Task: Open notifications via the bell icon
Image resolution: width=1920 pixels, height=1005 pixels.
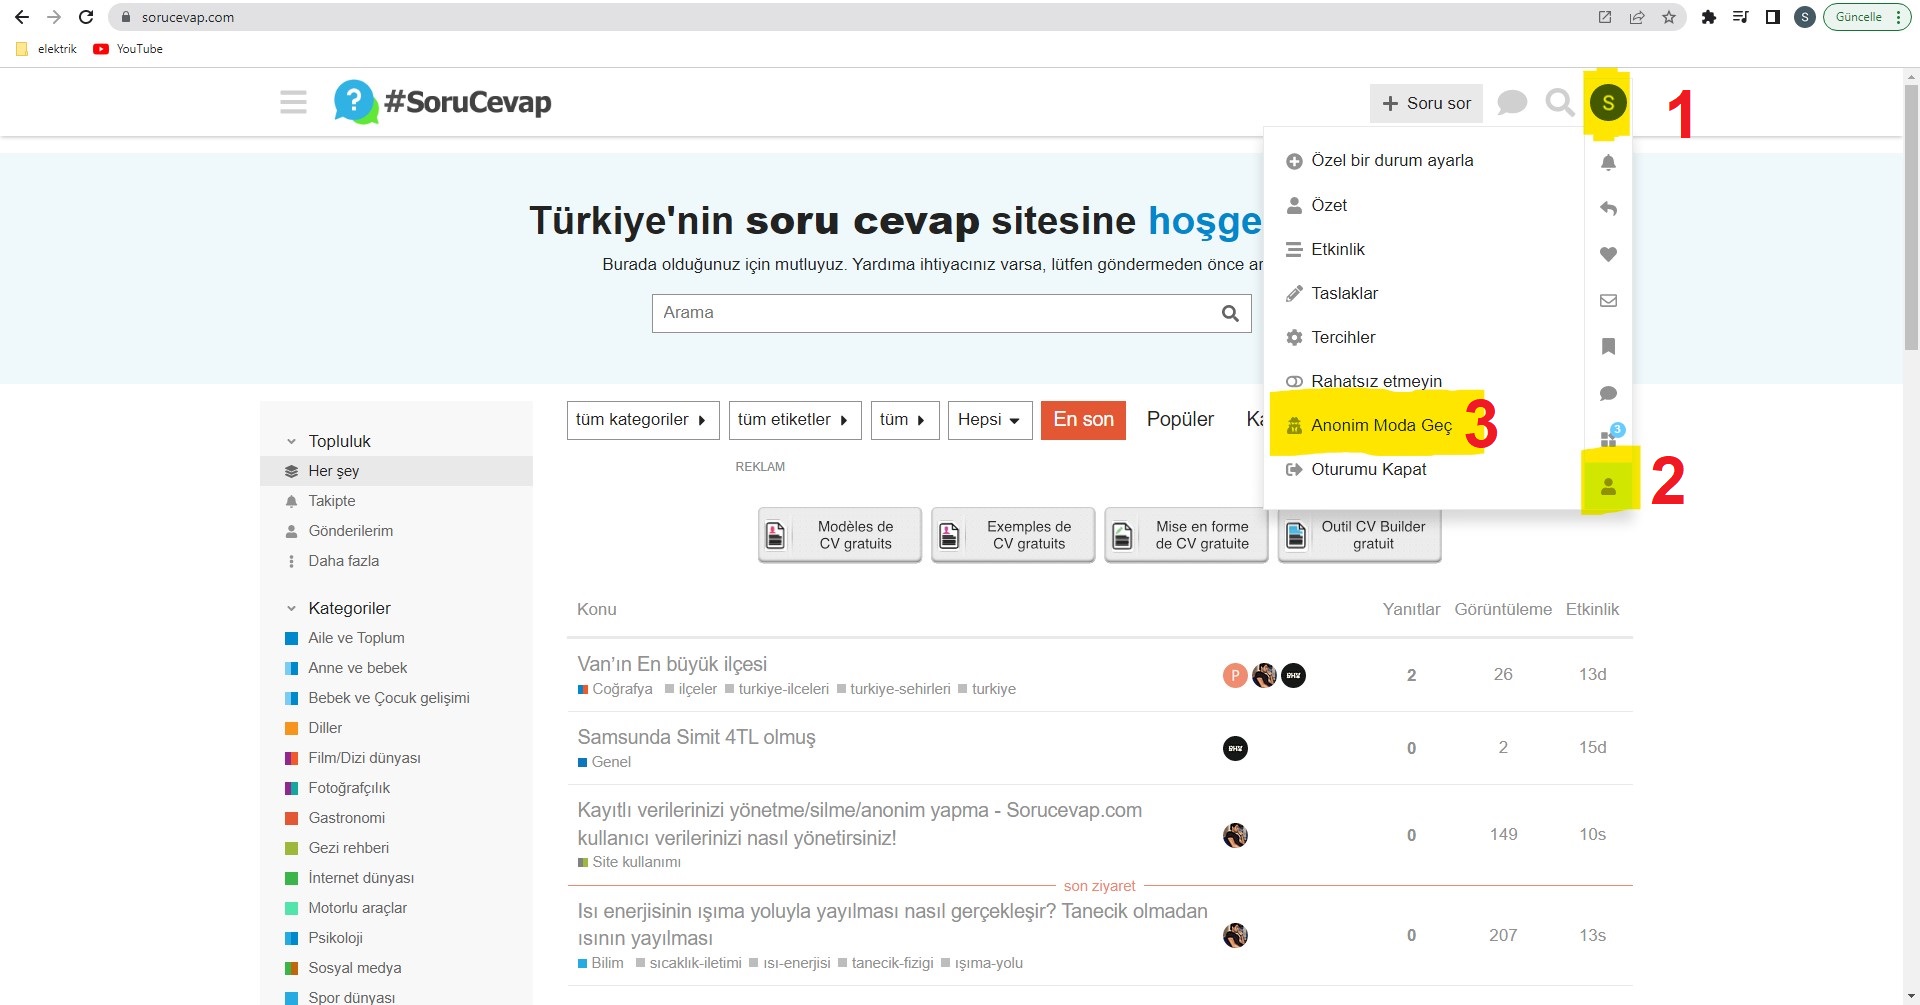Action: pyautogui.click(x=1608, y=163)
